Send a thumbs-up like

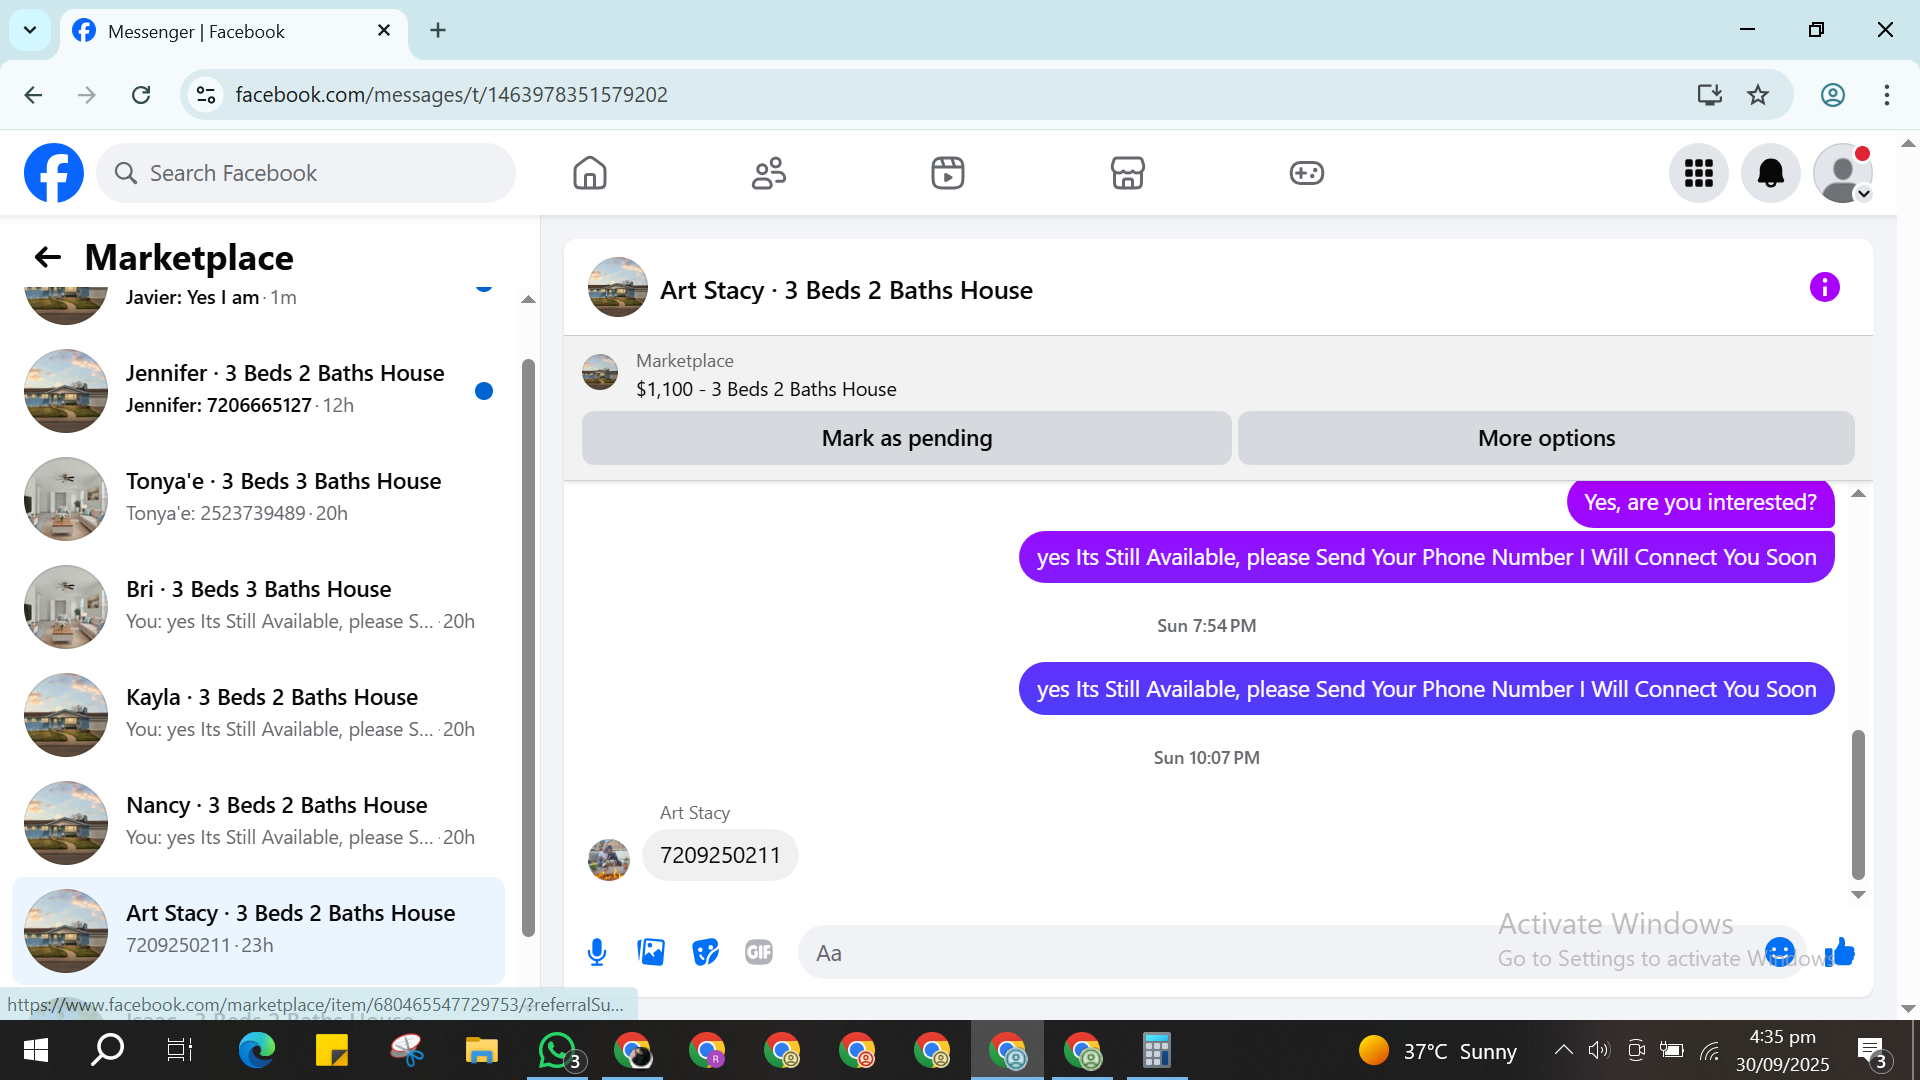(x=1840, y=952)
